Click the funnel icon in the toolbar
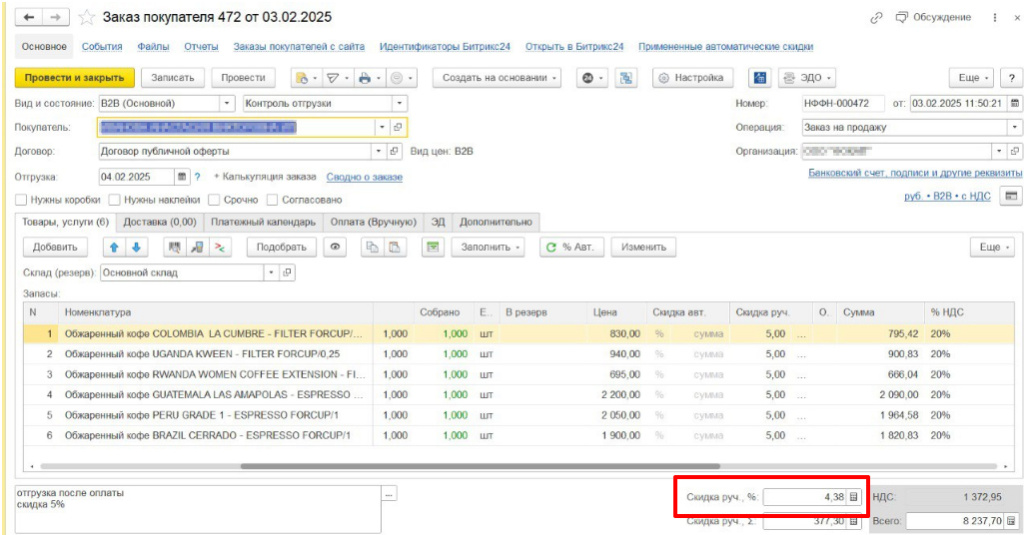The width and height of the screenshot is (1024, 535). pos(332,78)
